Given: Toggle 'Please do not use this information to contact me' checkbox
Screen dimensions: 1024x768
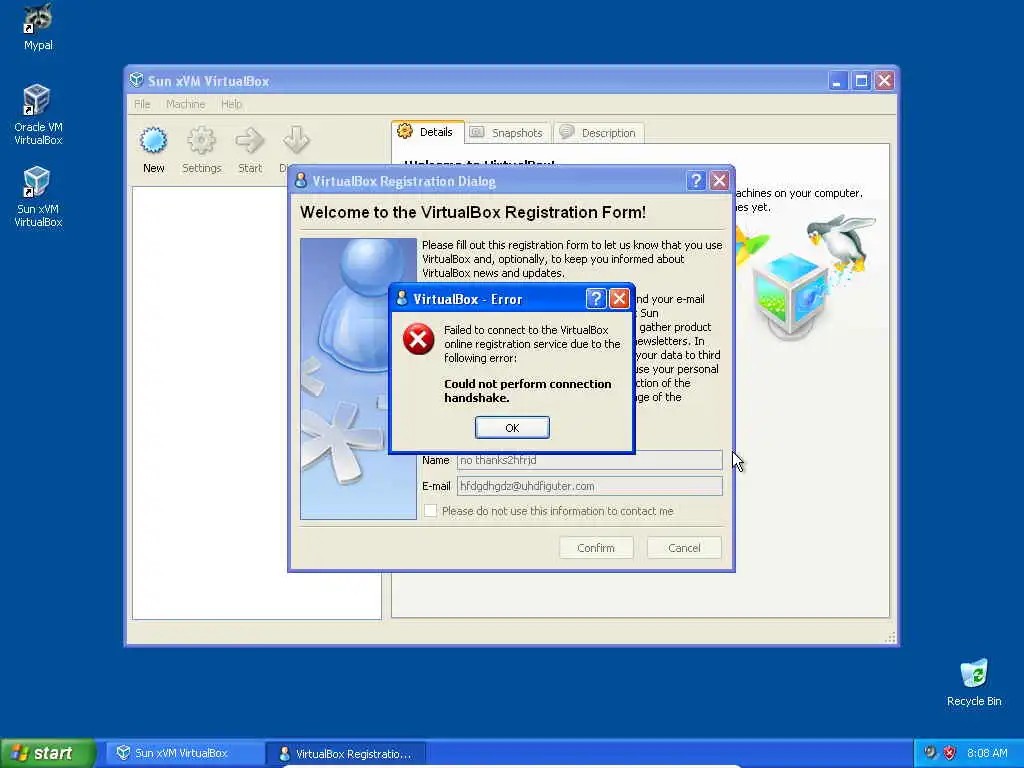Looking at the screenshot, I should [x=430, y=511].
